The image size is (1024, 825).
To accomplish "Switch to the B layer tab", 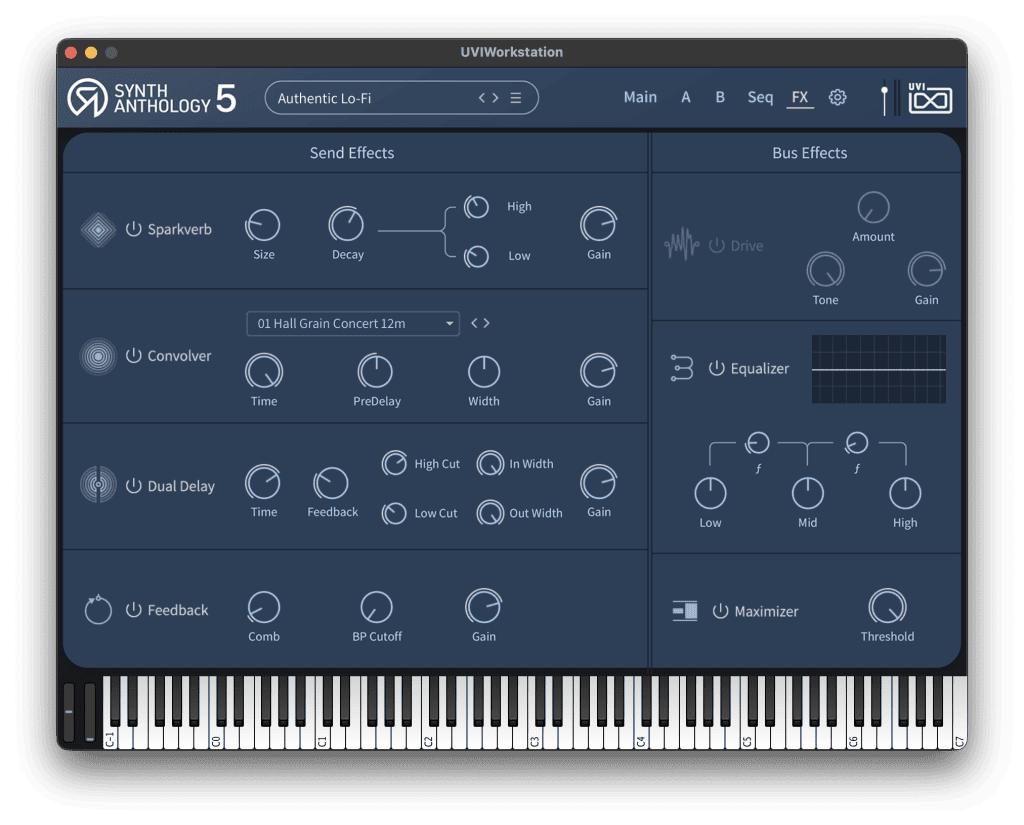I will click(x=720, y=97).
